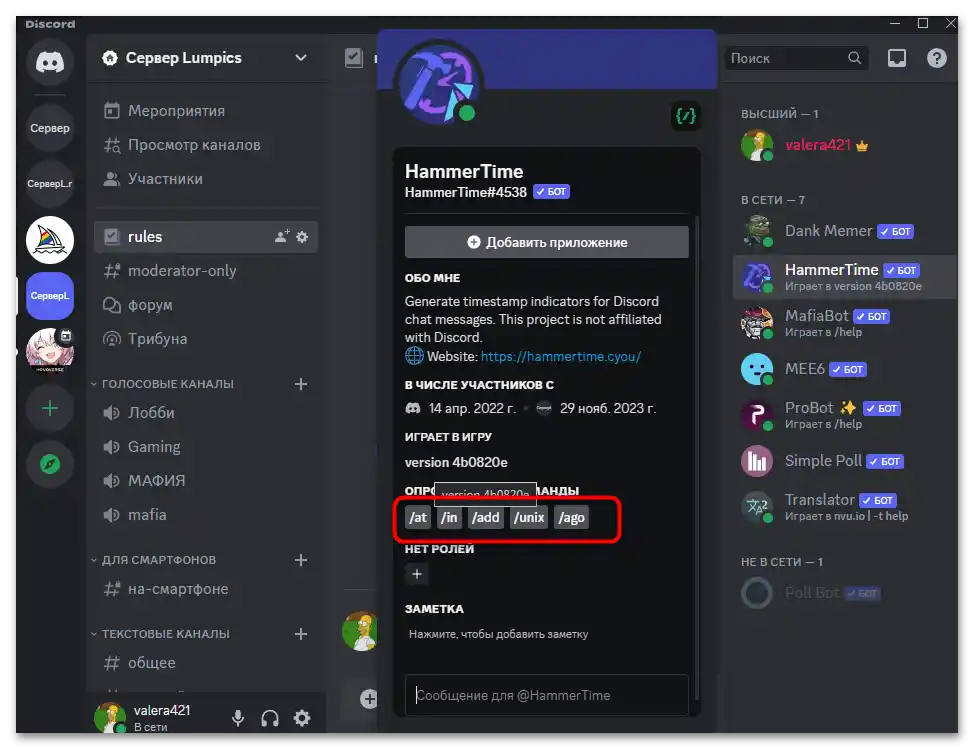Create channel in ДЛЯ СМАРТФОНОВ plus
This screenshot has height=749, width=974.
pos(301,560)
